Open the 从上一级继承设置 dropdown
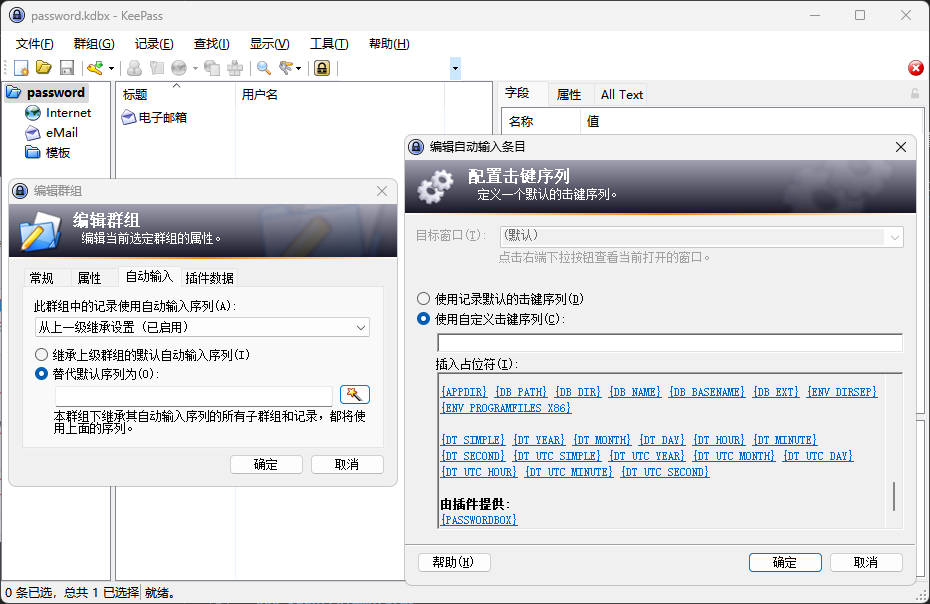The image size is (930, 604). tap(202, 327)
